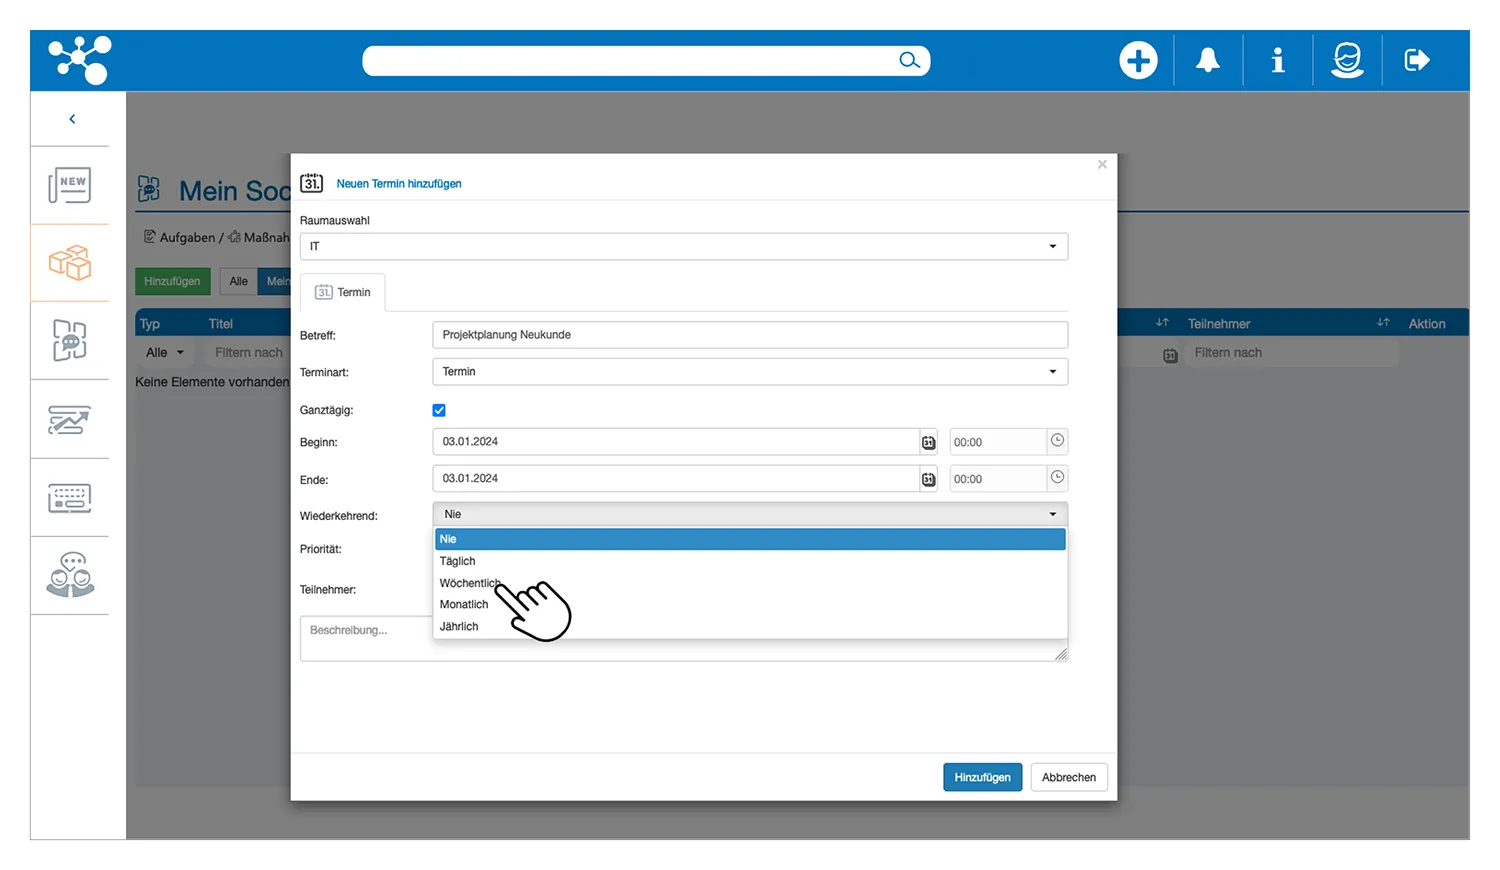Open the Beginn date calendar picker
Screen dimensions: 1500x870
tap(928, 442)
